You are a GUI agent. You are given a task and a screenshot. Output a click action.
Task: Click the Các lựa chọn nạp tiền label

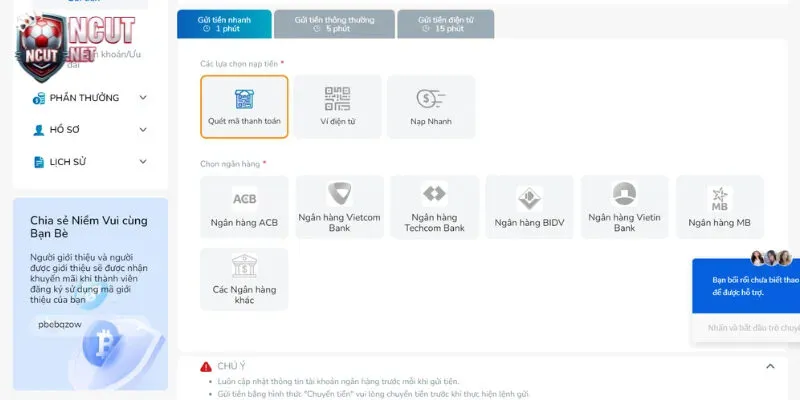tap(239, 64)
